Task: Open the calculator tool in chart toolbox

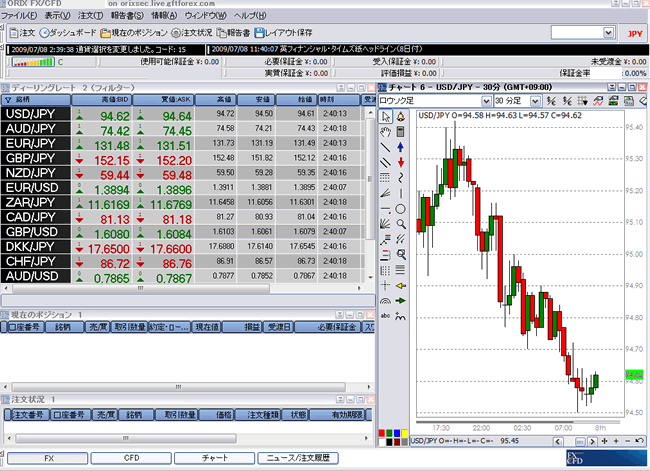Action: point(400,132)
